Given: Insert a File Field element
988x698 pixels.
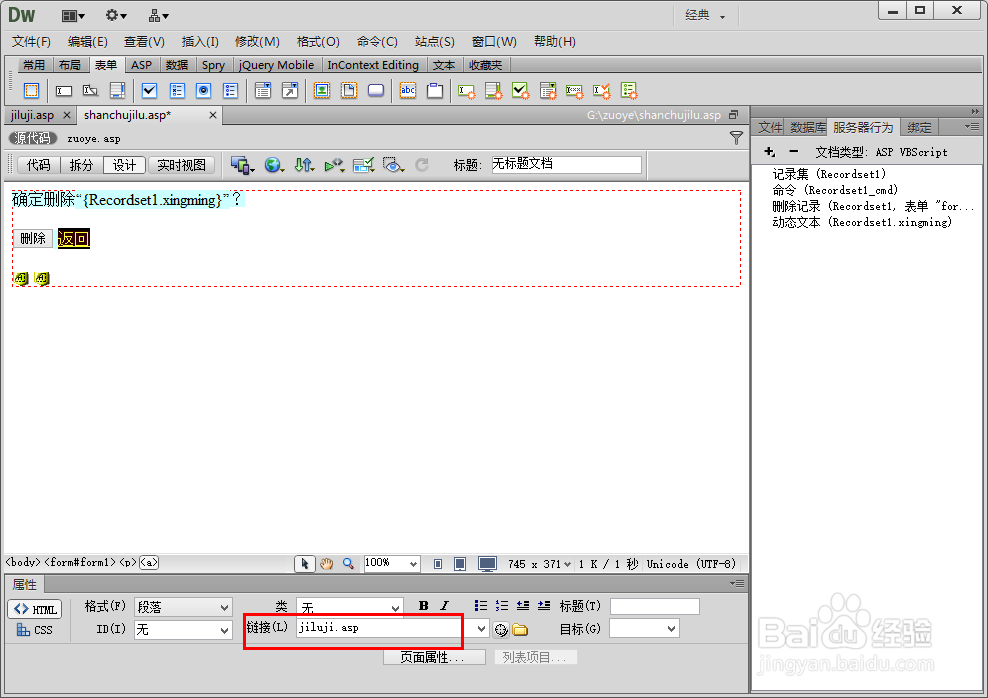Looking at the screenshot, I should (x=349, y=91).
